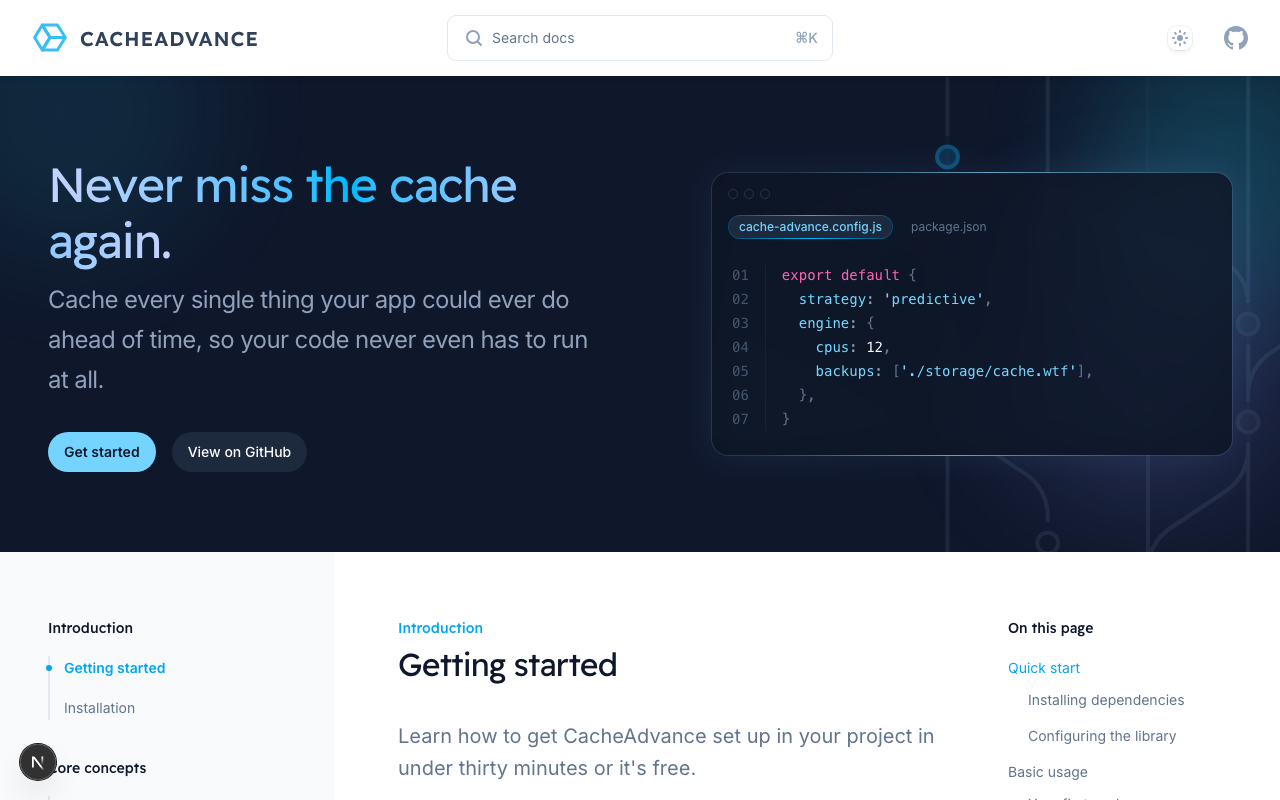Click the ⌘K shortcut hint in search bar
This screenshot has width=1280, height=800.
(806, 37)
